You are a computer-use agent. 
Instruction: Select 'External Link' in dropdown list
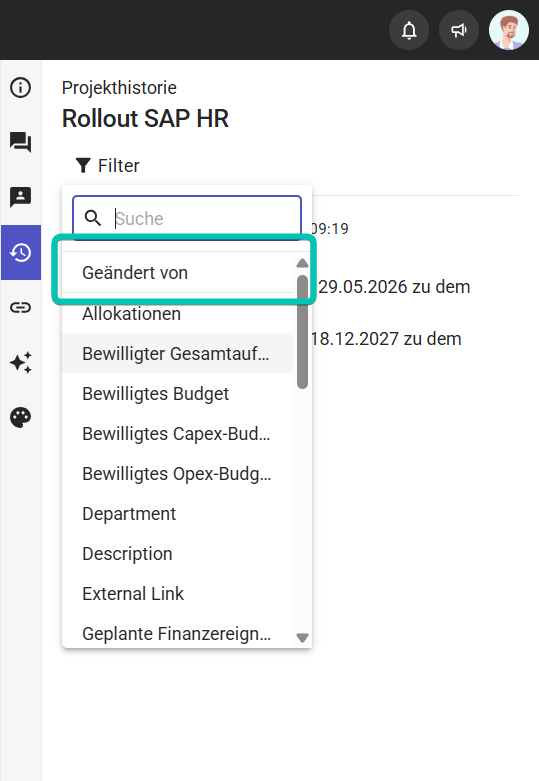[178, 594]
